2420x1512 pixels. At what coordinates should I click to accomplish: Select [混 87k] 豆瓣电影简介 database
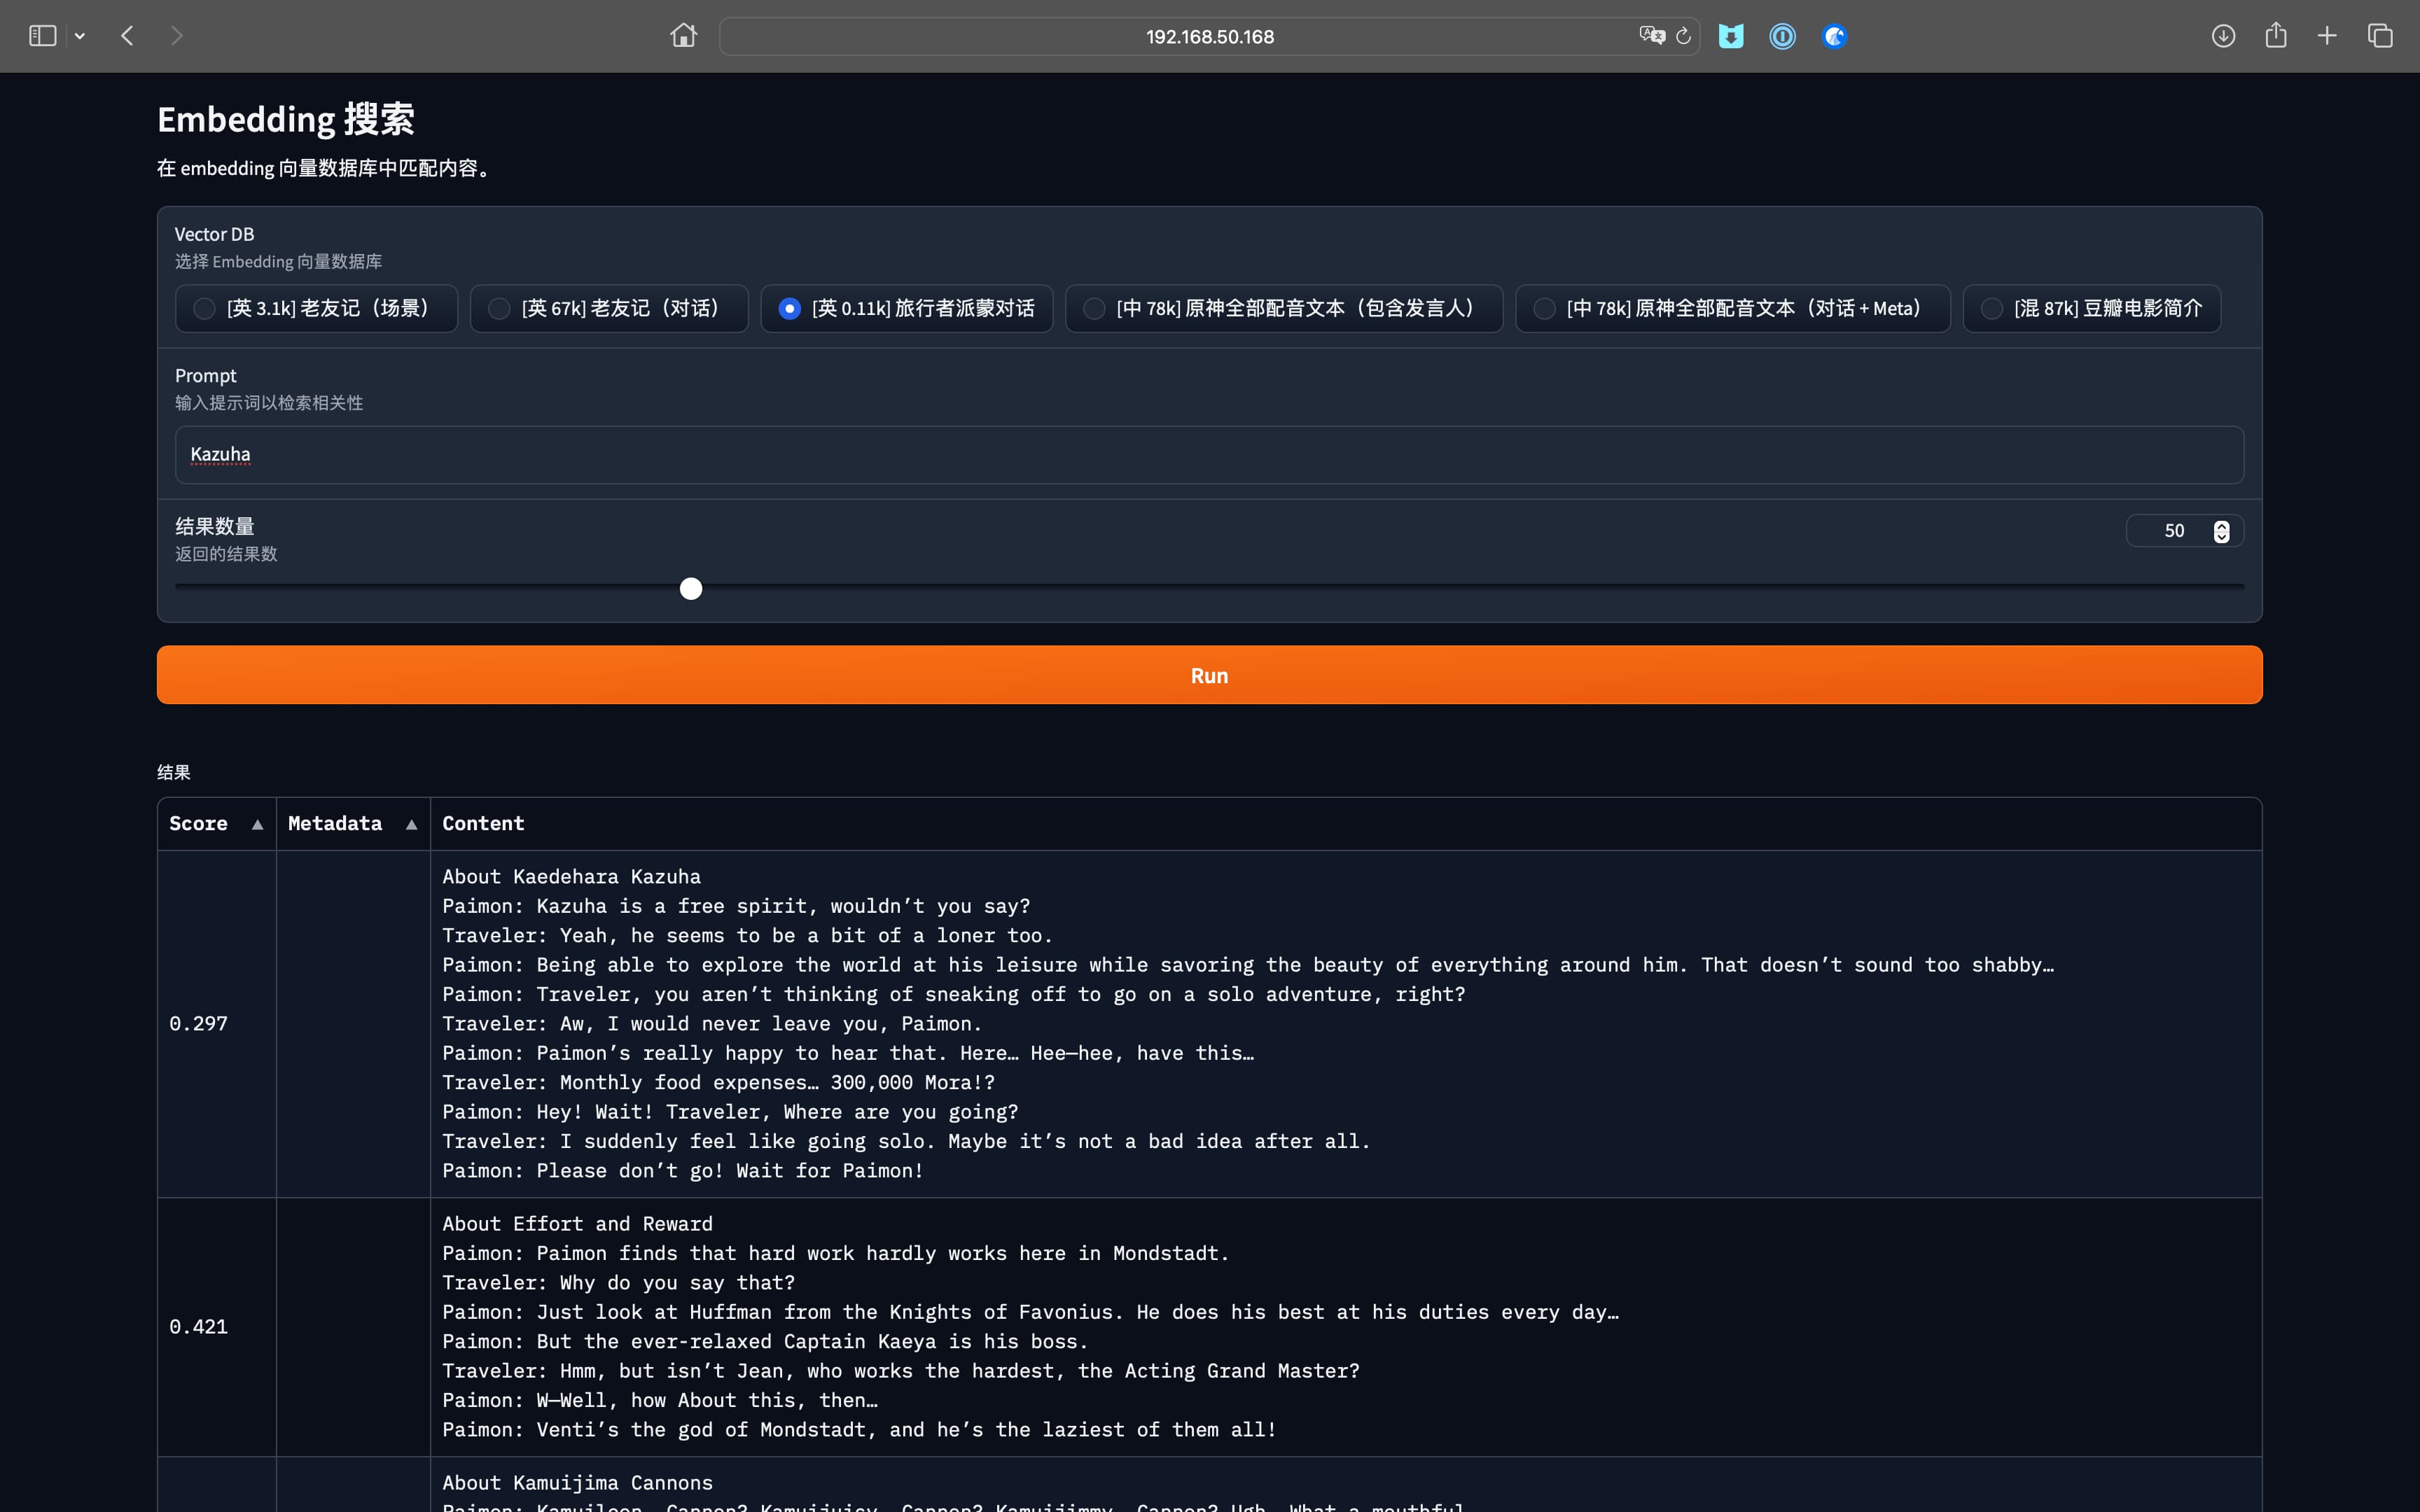(2092, 308)
